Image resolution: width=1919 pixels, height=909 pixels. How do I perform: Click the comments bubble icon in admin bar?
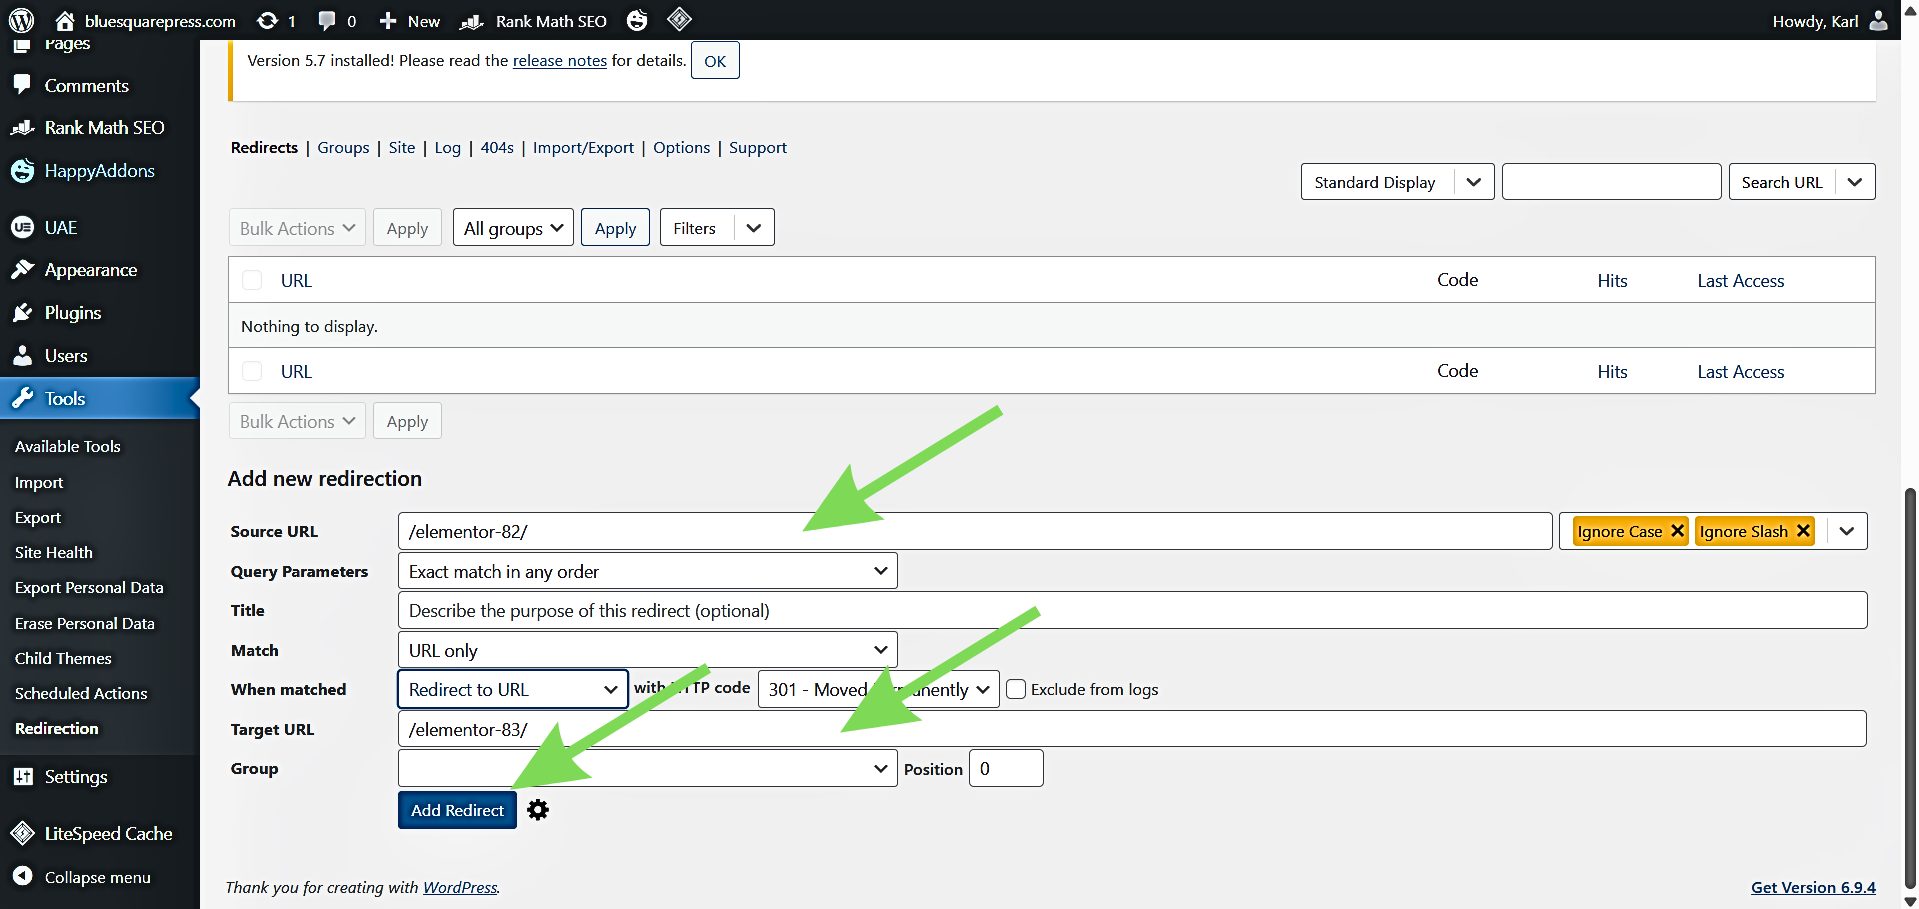pyautogui.click(x=327, y=20)
